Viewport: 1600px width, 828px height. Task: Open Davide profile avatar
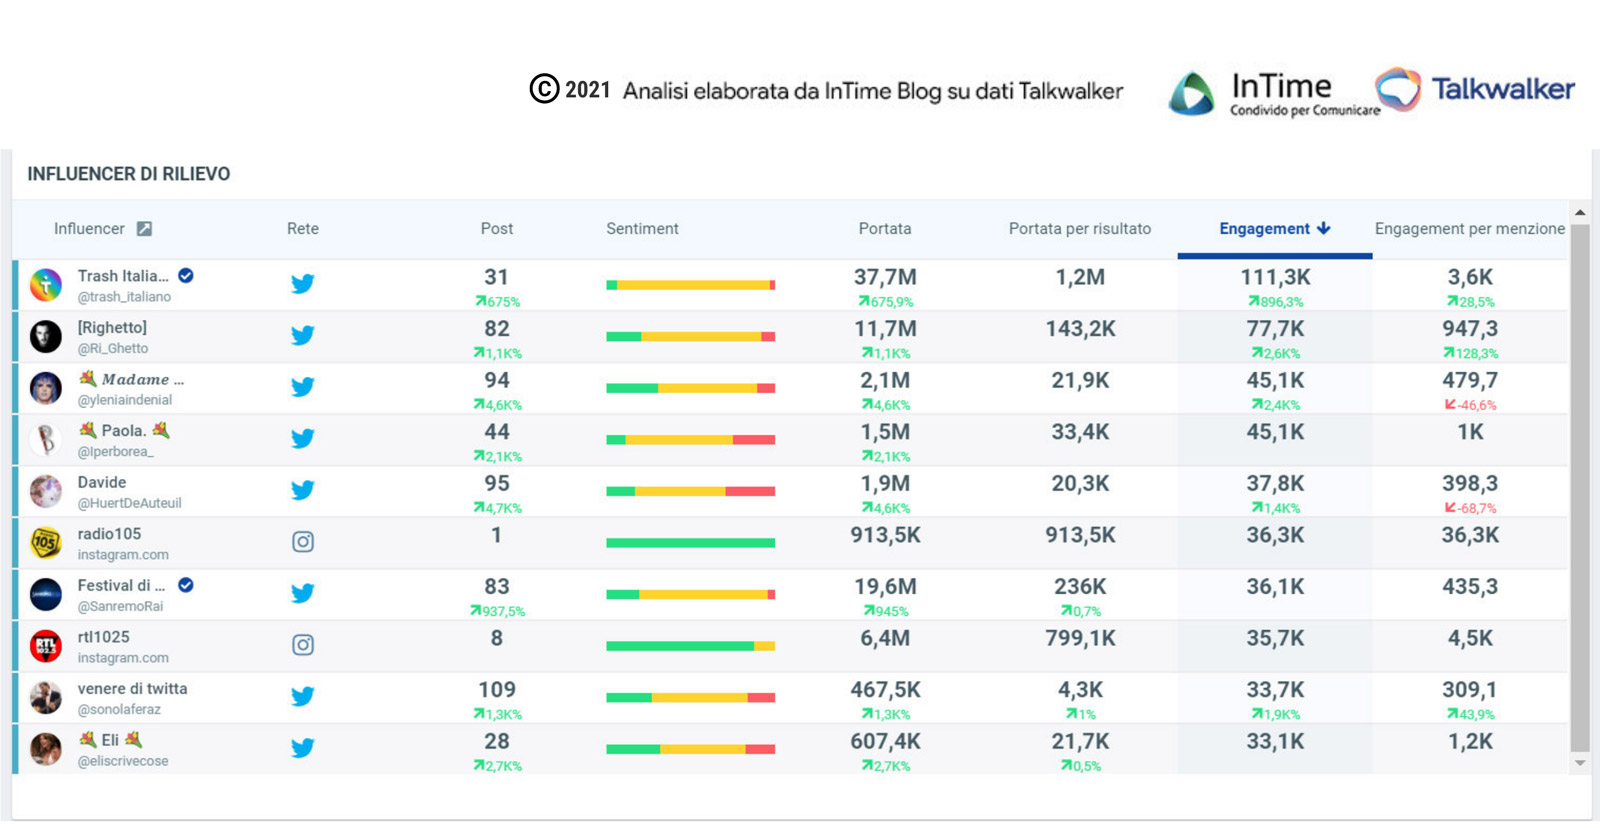tap(46, 491)
